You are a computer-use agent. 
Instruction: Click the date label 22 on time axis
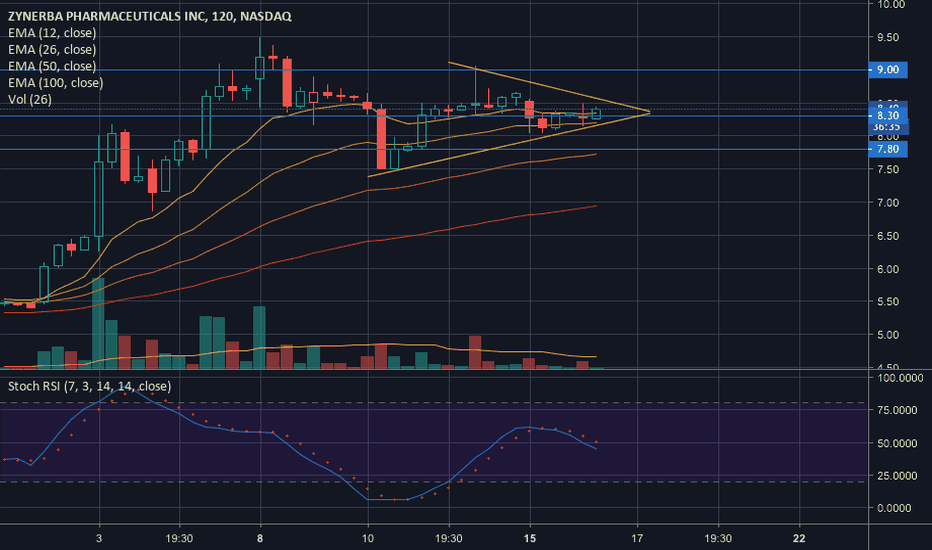coord(799,538)
